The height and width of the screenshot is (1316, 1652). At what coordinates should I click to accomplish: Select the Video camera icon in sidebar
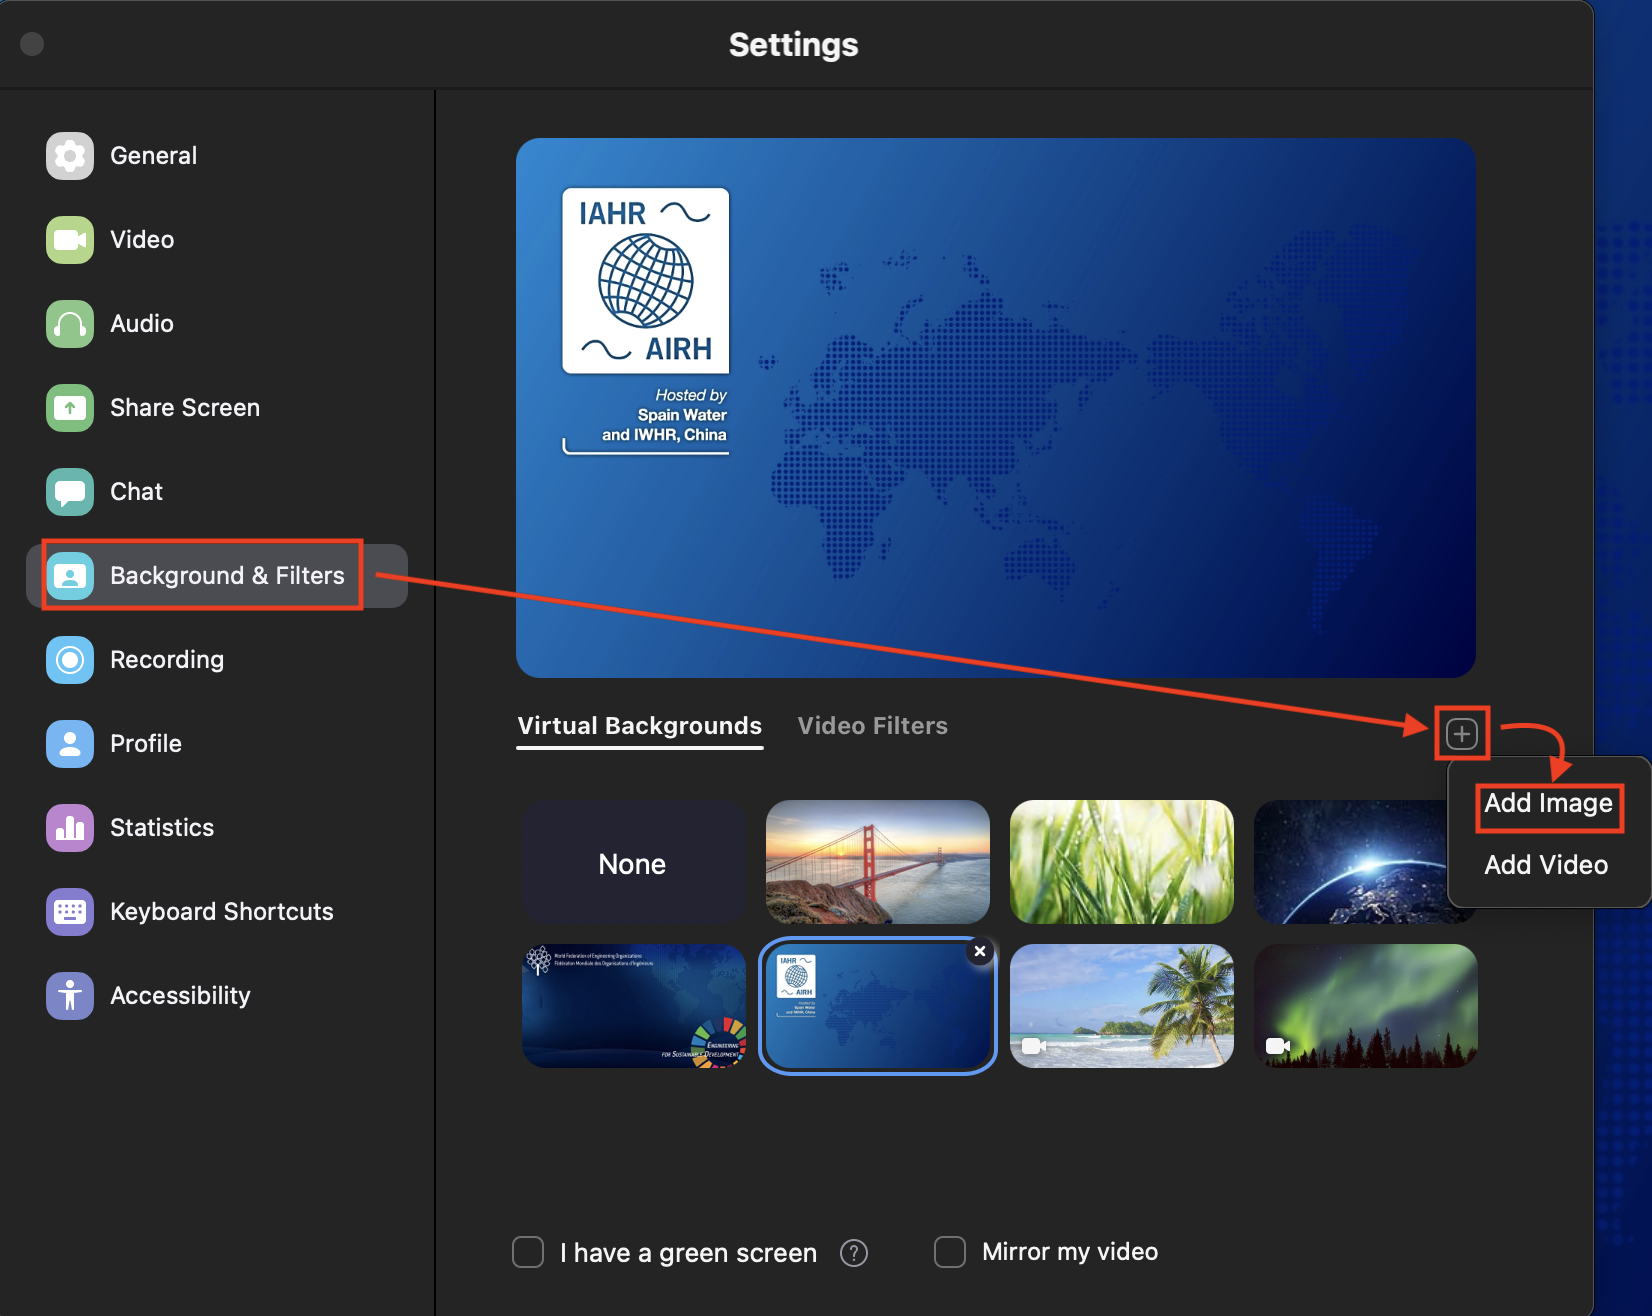click(70, 240)
